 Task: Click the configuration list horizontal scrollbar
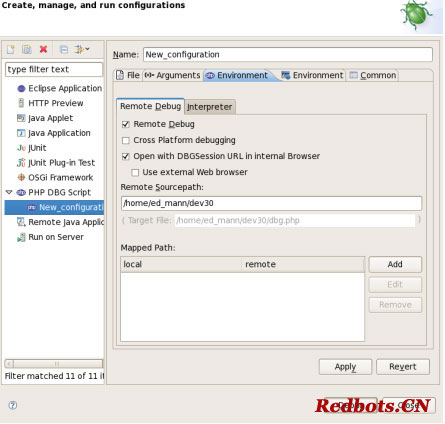(x=54, y=363)
